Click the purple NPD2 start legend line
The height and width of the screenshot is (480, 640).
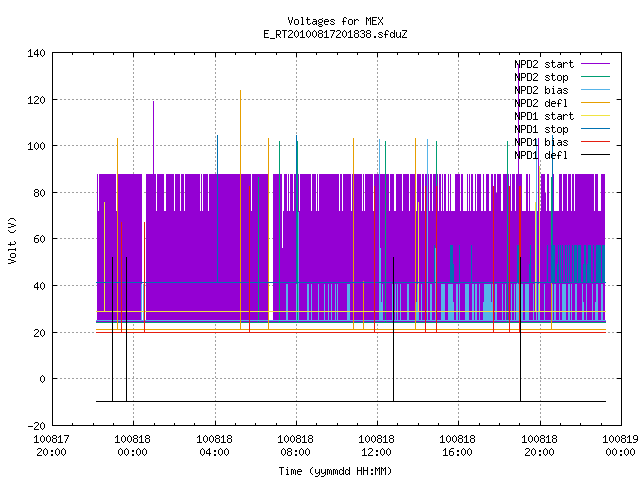point(596,64)
